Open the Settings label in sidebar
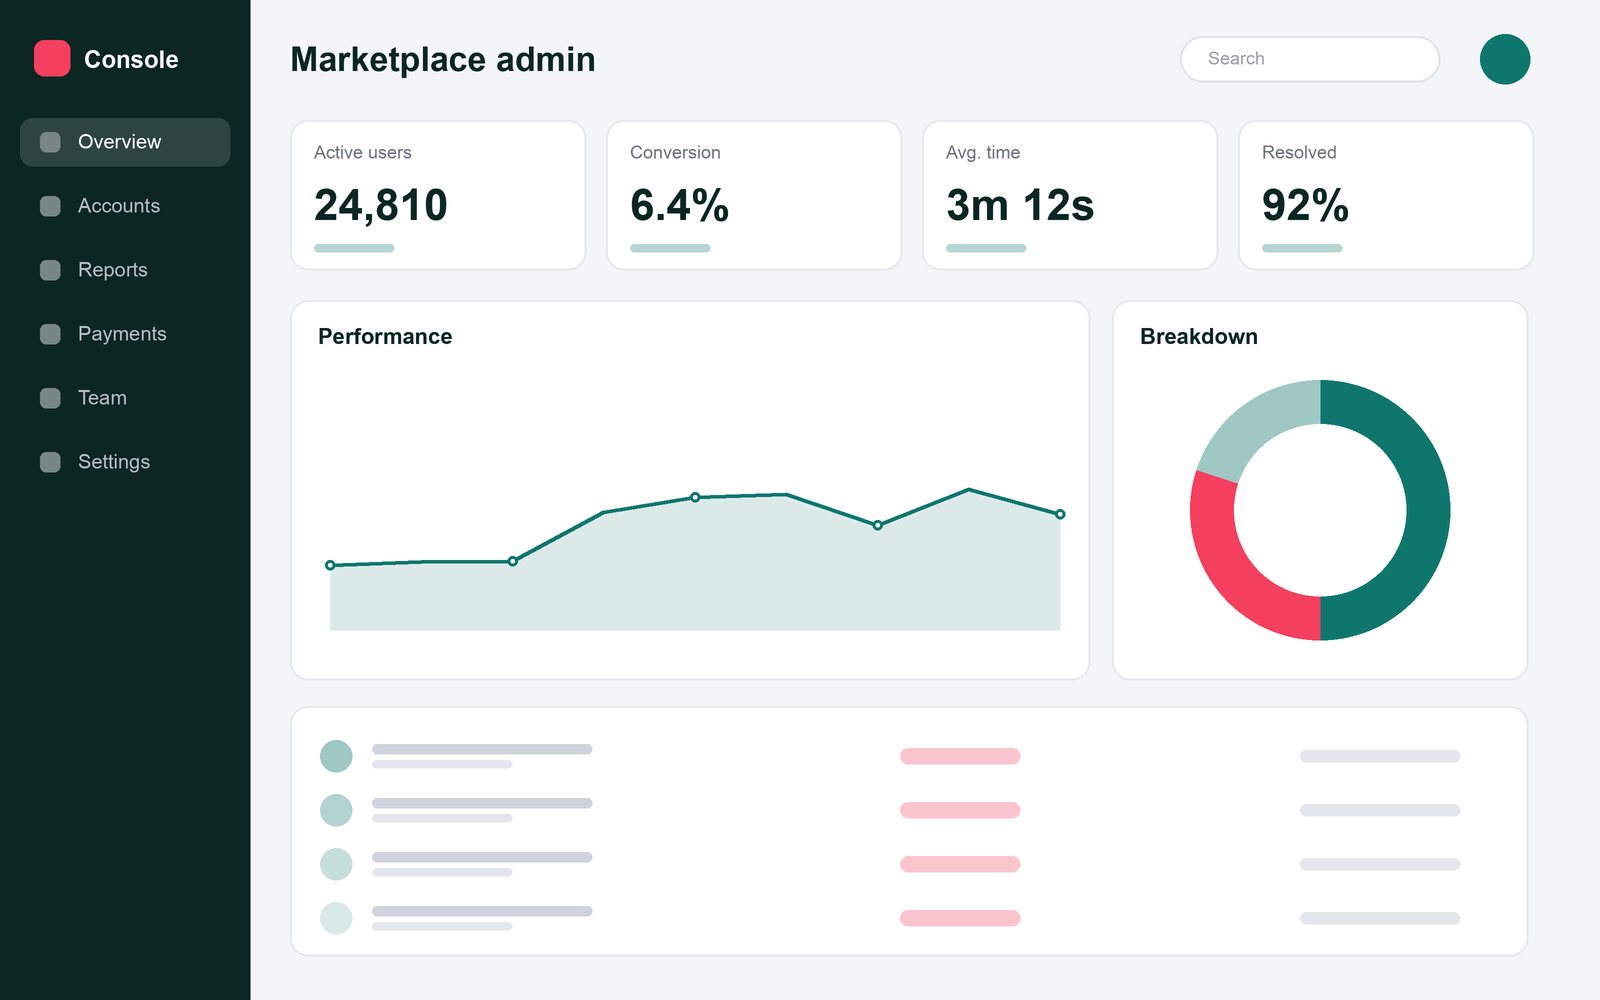 (114, 462)
